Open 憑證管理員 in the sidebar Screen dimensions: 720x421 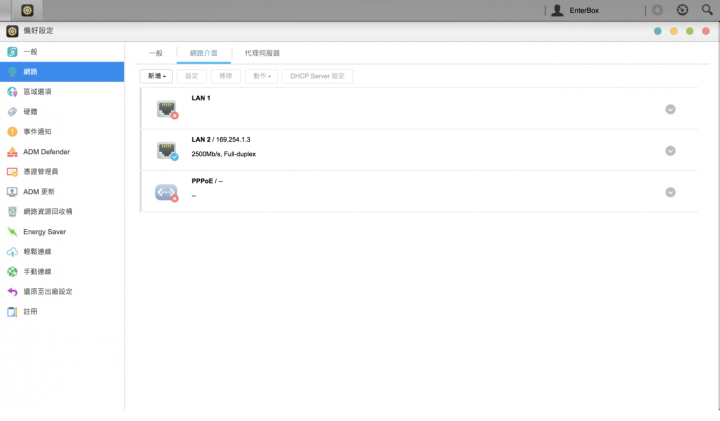click(62, 172)
